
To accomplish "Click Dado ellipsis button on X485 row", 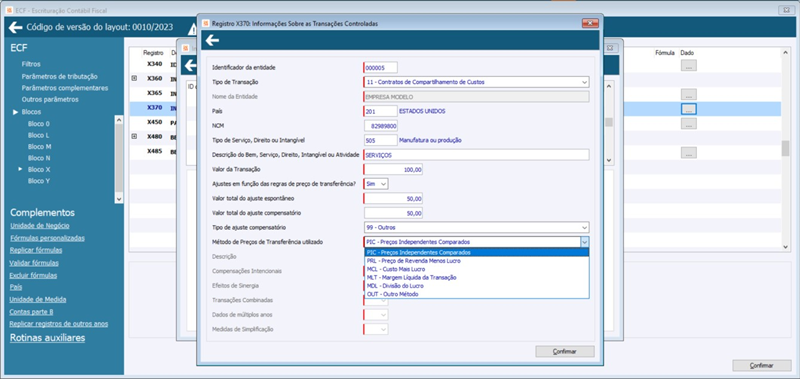I will (x=688, y=152).
